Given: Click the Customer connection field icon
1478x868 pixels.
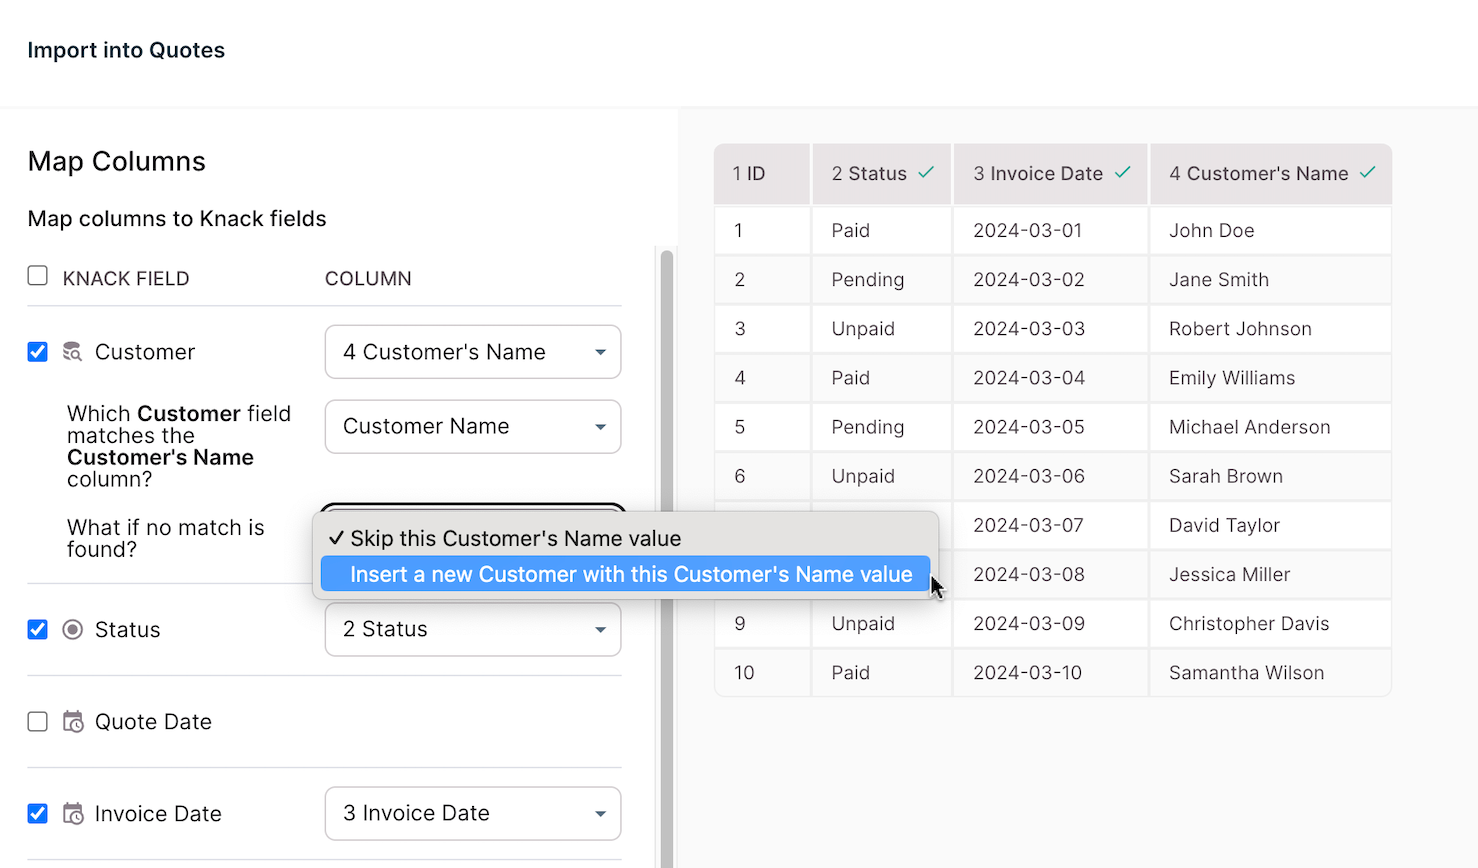Looking at the screenshot, I should coord(72,352).
